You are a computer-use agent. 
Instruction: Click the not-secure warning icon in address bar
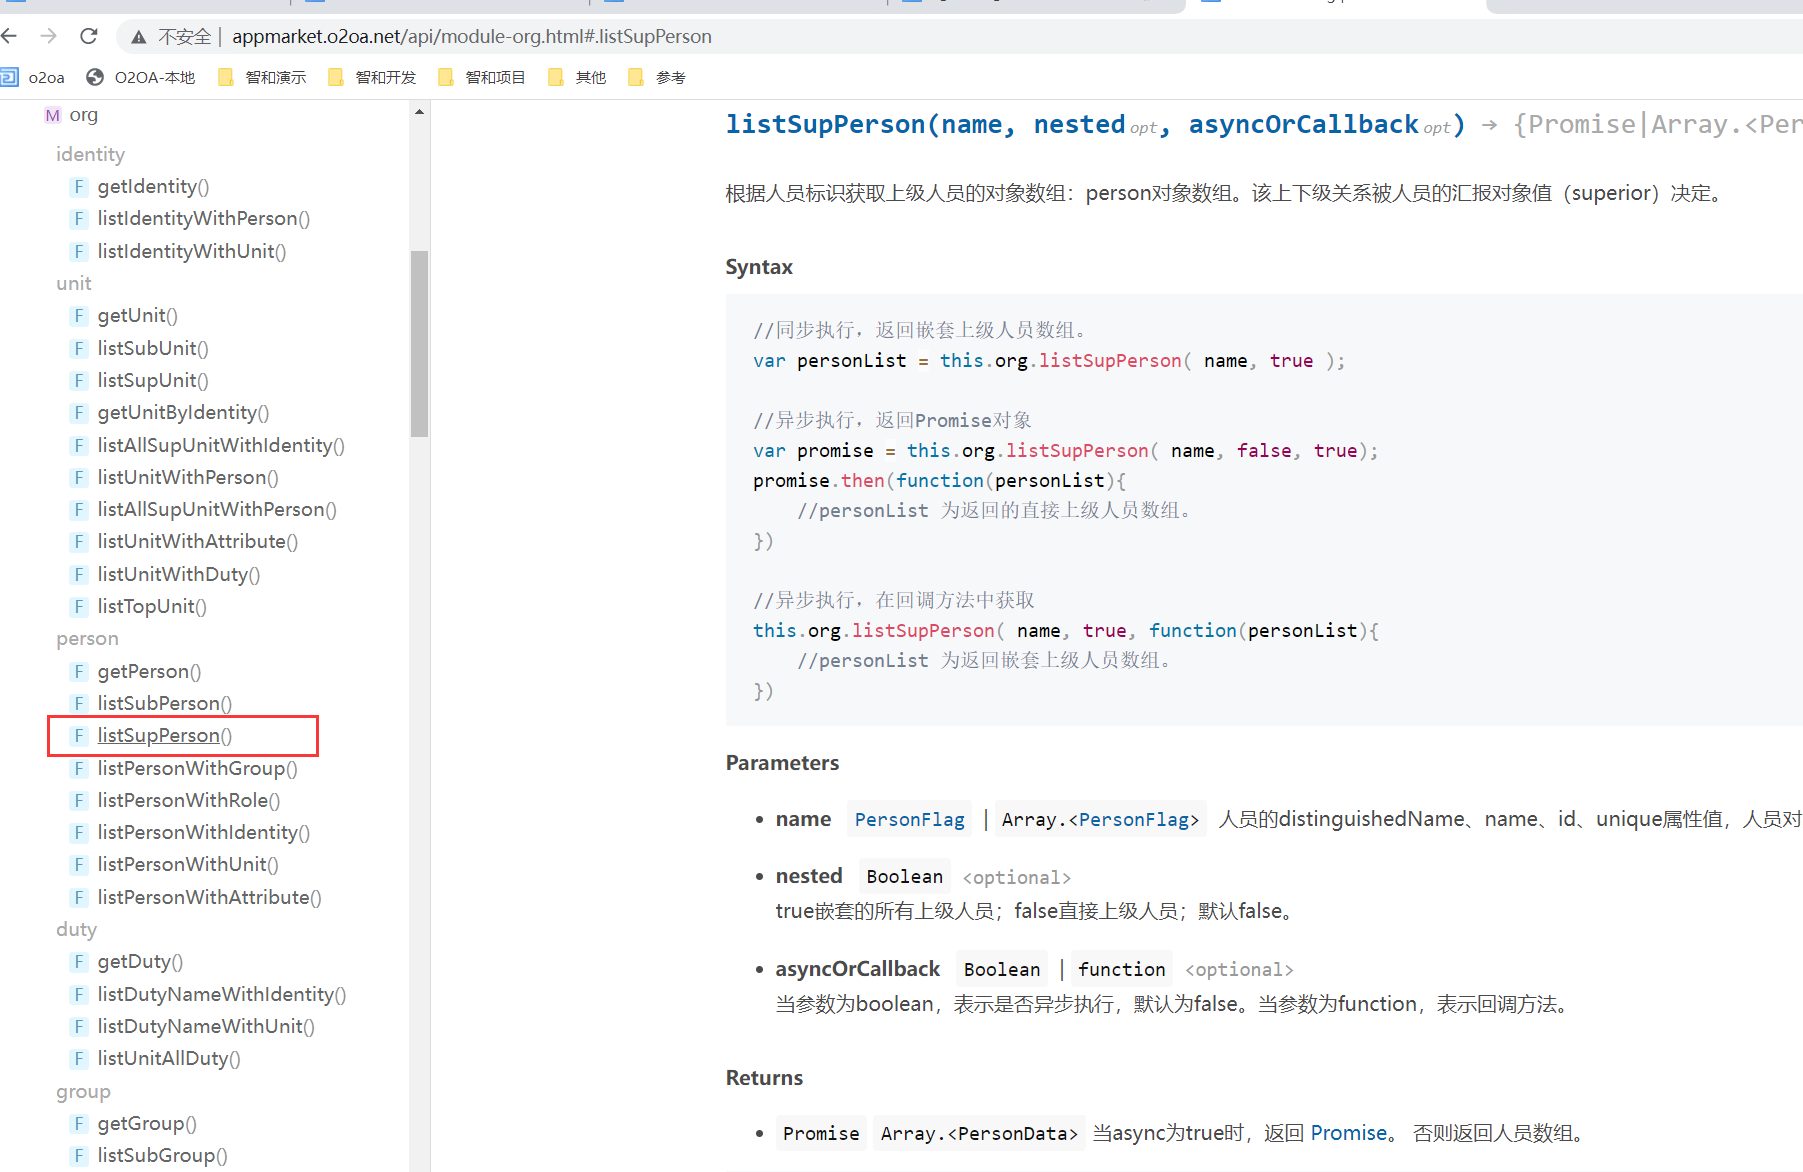click(139, 37)
